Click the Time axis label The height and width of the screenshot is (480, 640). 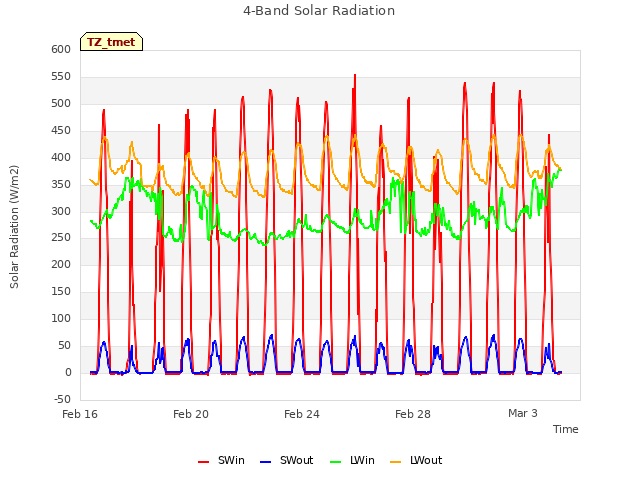click(566, 429)
